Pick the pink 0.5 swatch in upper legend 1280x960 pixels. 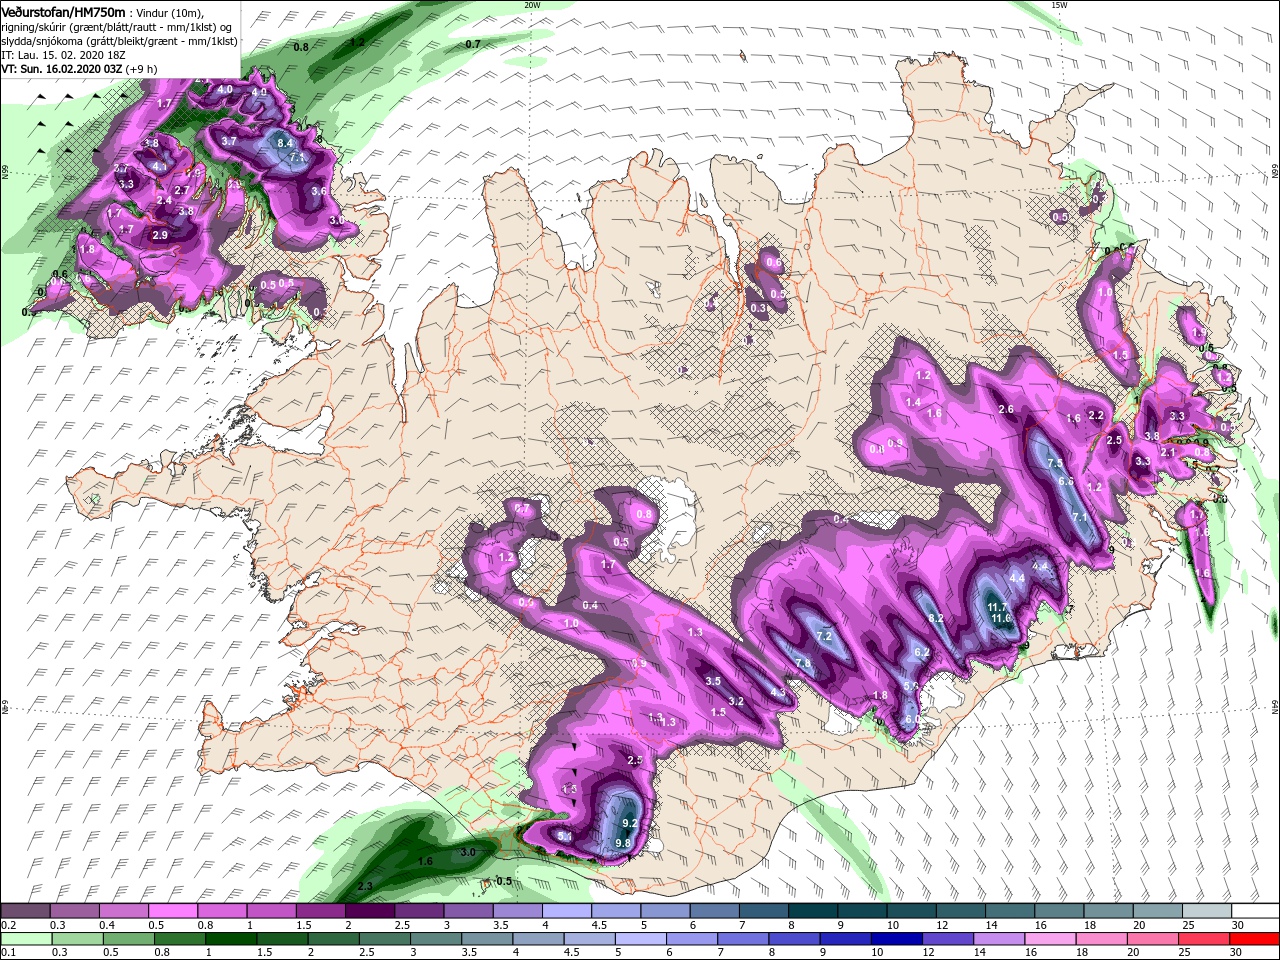coord(172,911)
